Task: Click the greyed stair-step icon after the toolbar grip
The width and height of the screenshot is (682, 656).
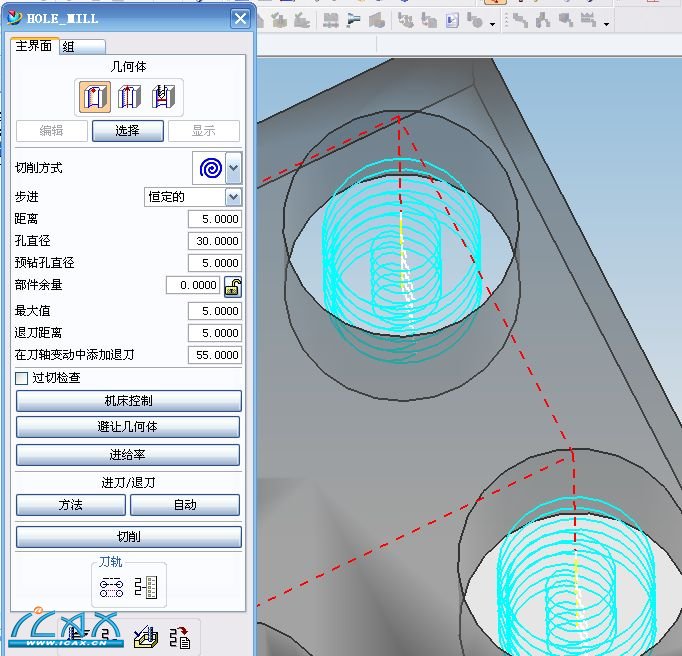Action: pyautogui.click(x=520, y=20)
